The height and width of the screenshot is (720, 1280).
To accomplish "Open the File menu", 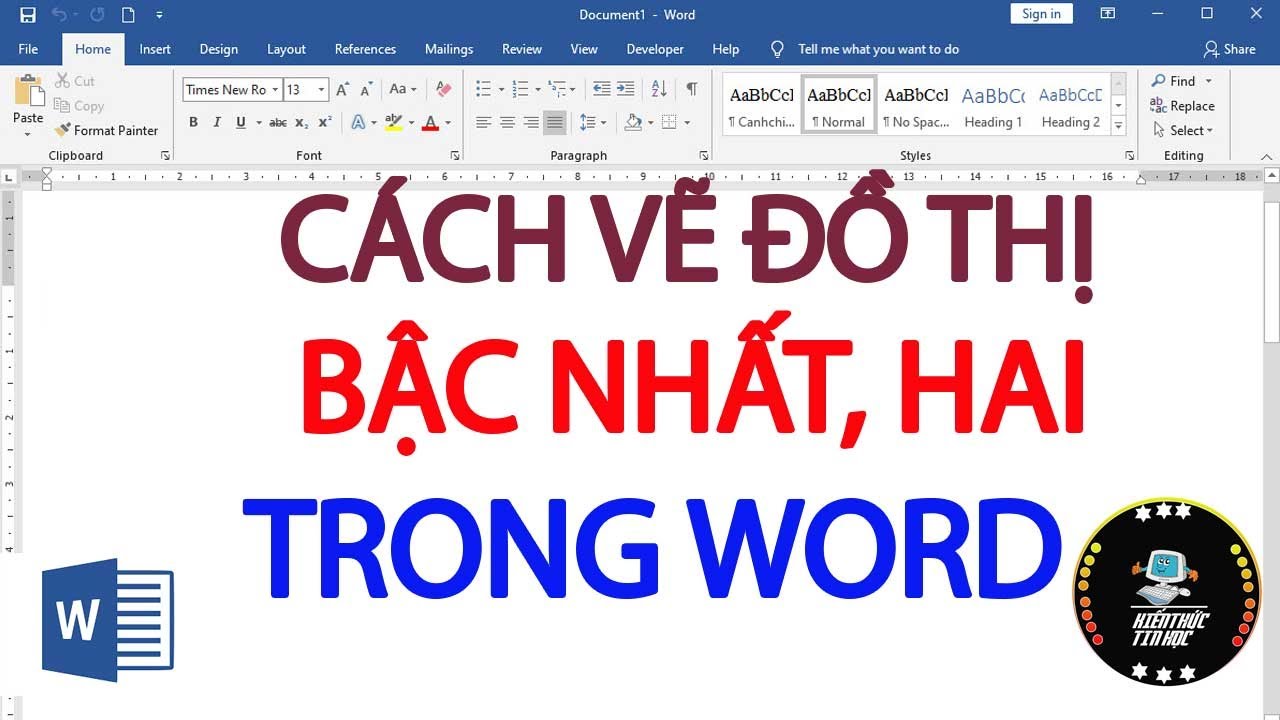I will [28, 49].
